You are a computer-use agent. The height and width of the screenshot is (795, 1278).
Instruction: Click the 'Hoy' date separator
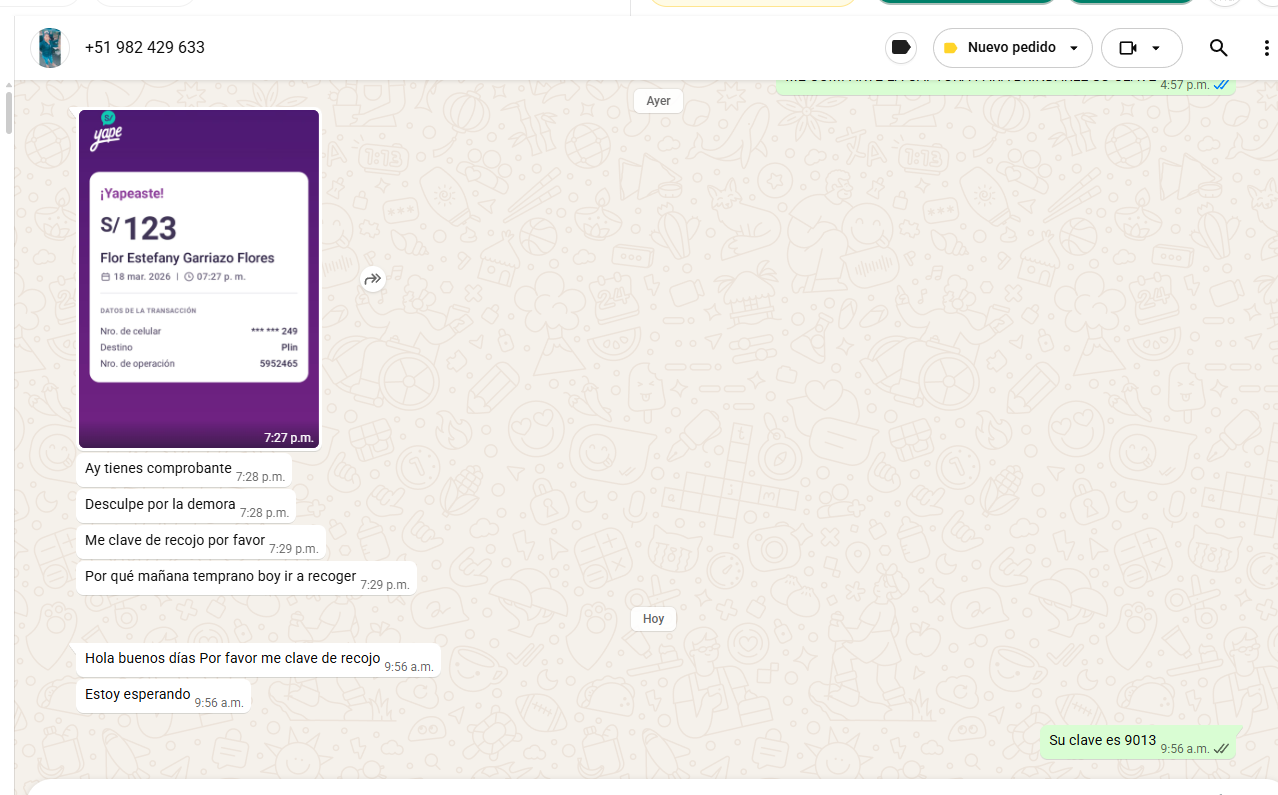[x=653, y=619]
